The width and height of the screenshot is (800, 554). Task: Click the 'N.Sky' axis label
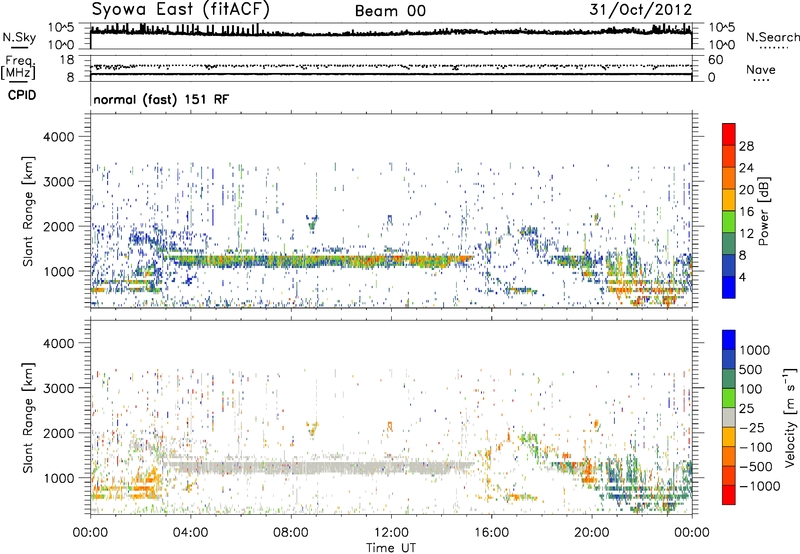pyautogui.click(x=19, y=37)
